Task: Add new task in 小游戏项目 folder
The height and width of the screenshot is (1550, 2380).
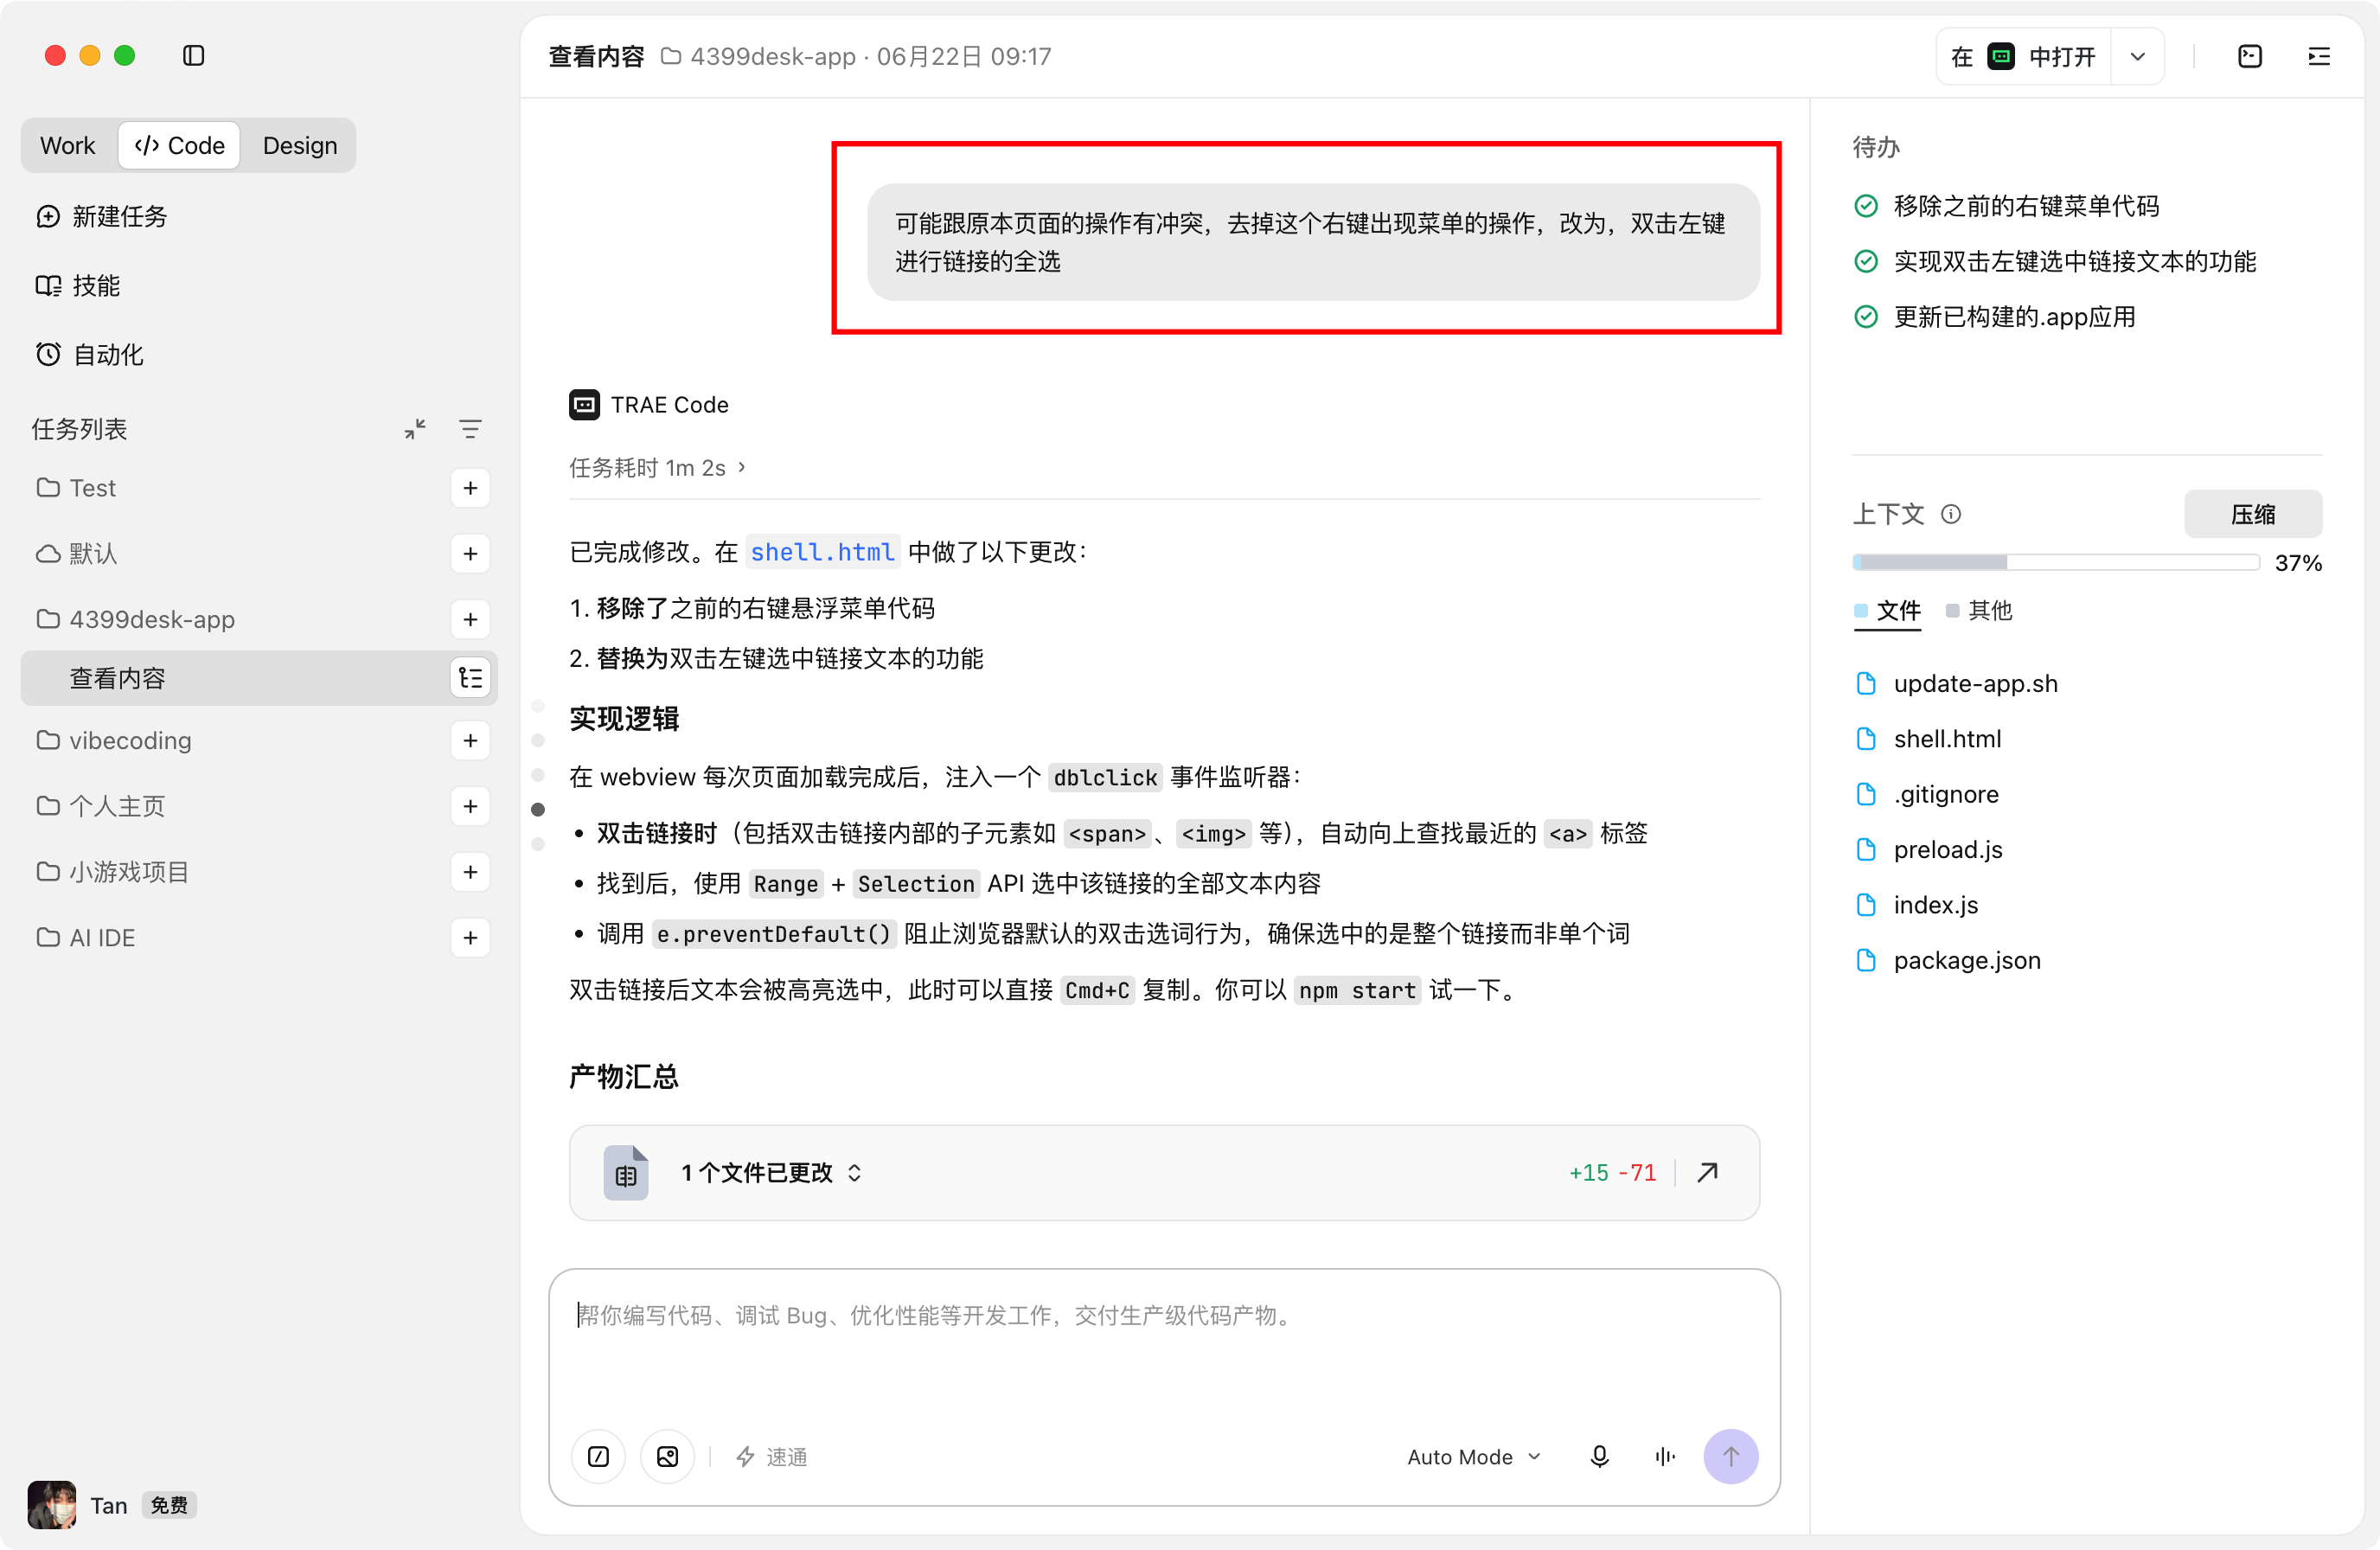Action: (470, 872)
